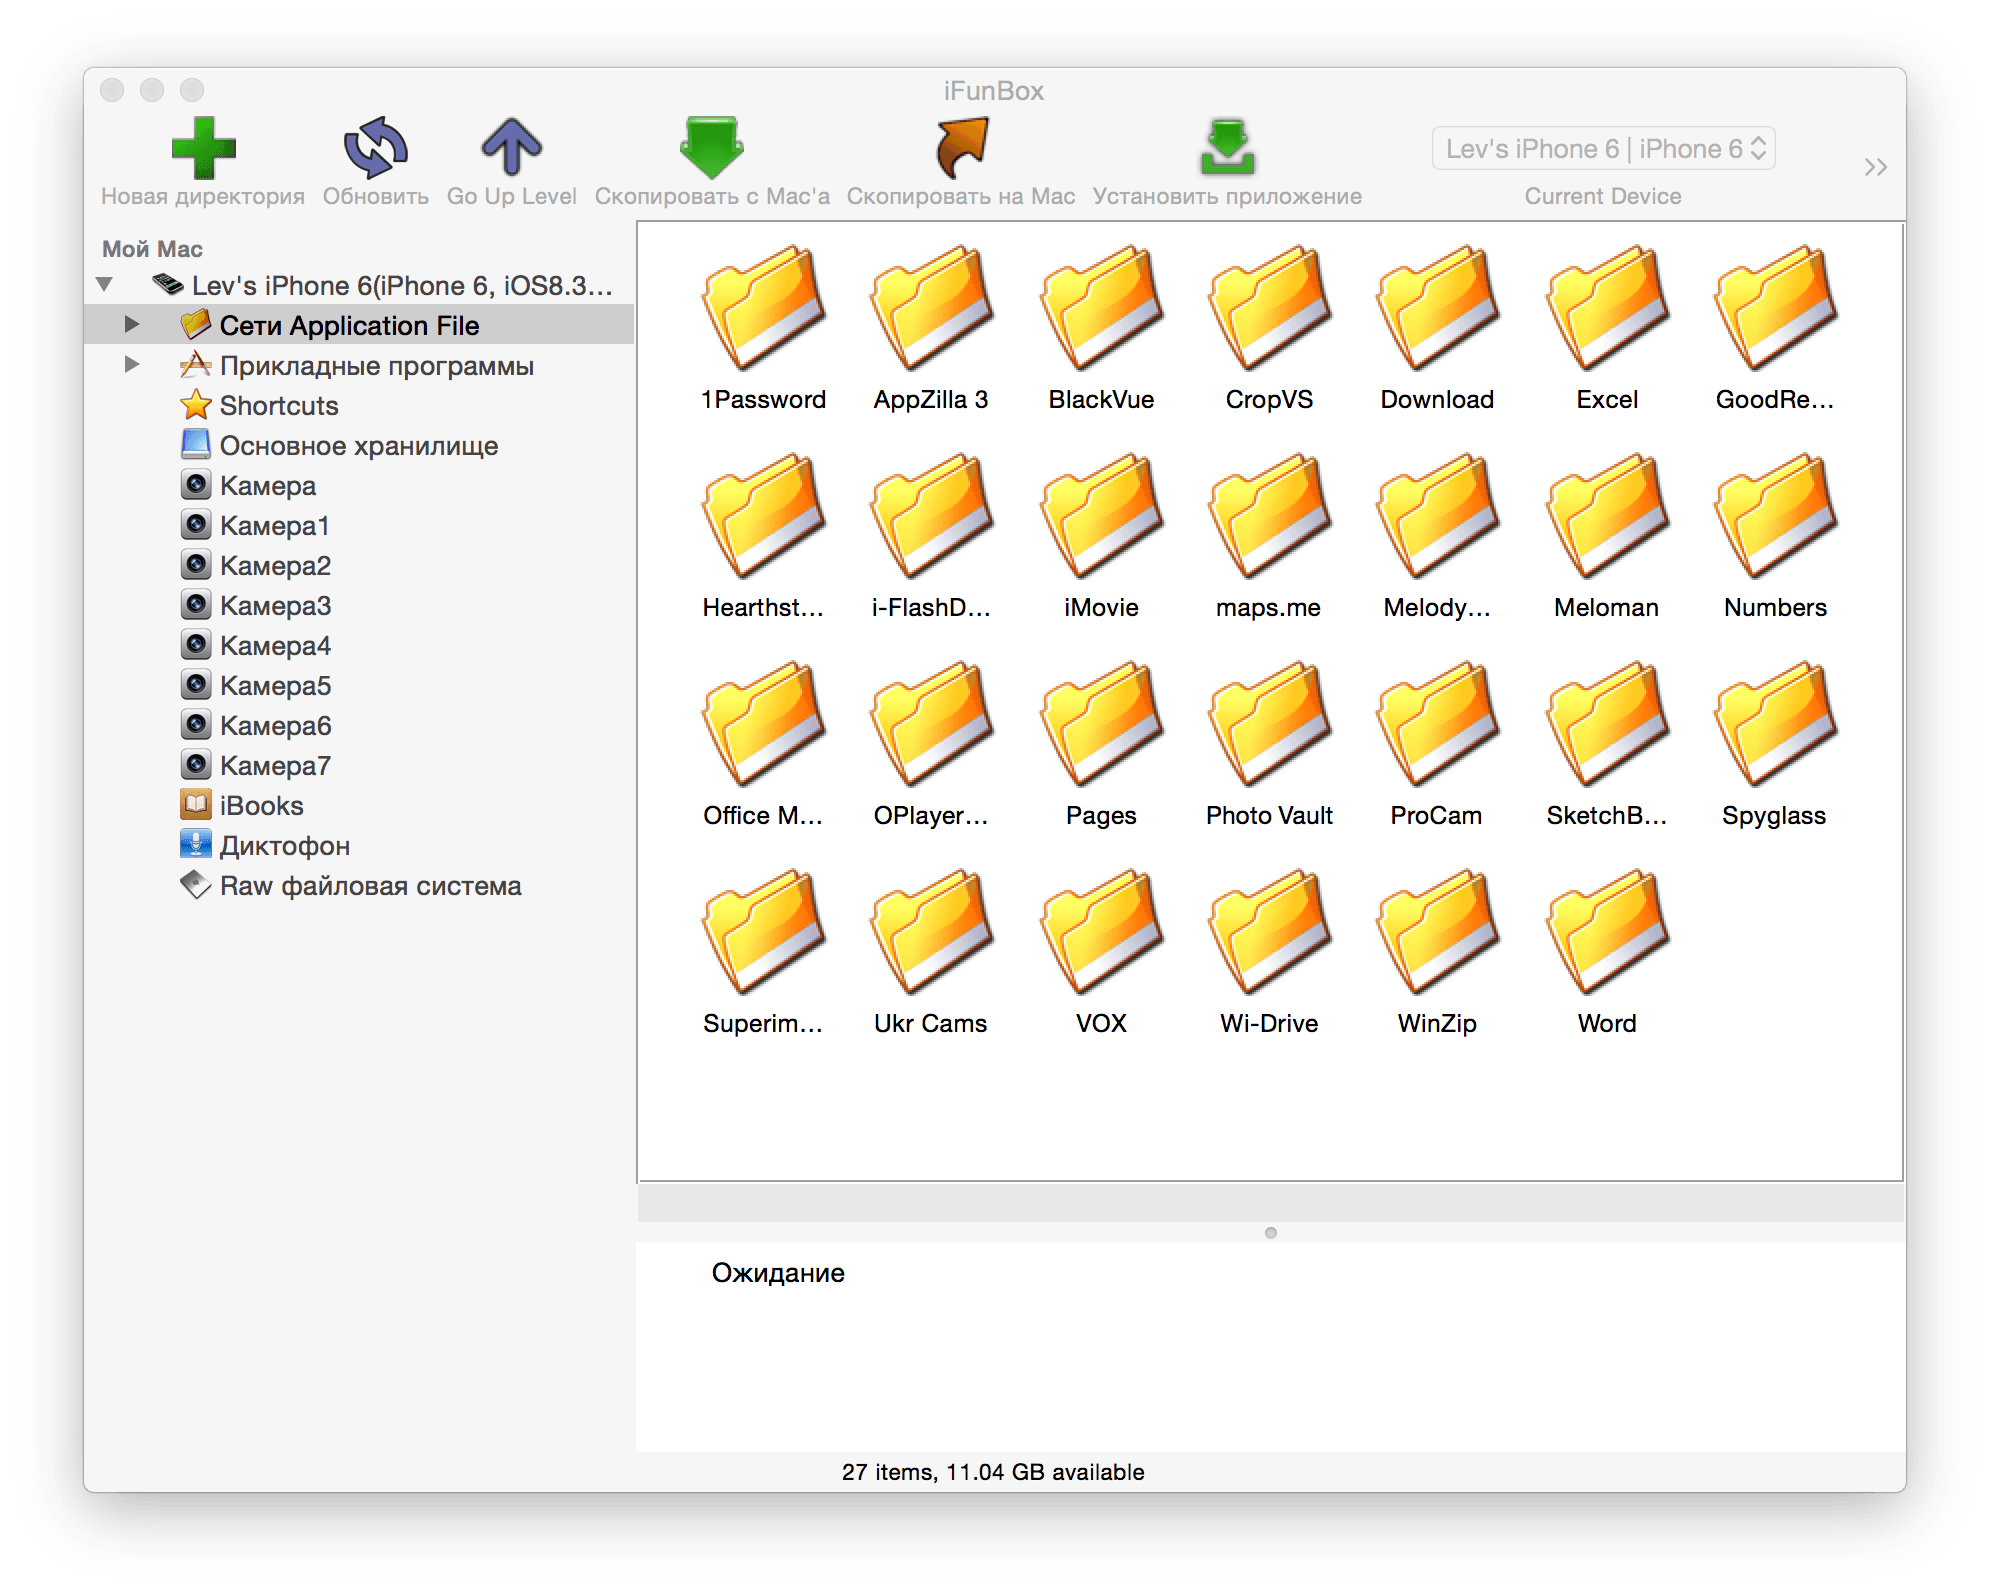Select the BlackVue folder
This screenshot has width=1990, height=1592.
[x=1101, y=329]
